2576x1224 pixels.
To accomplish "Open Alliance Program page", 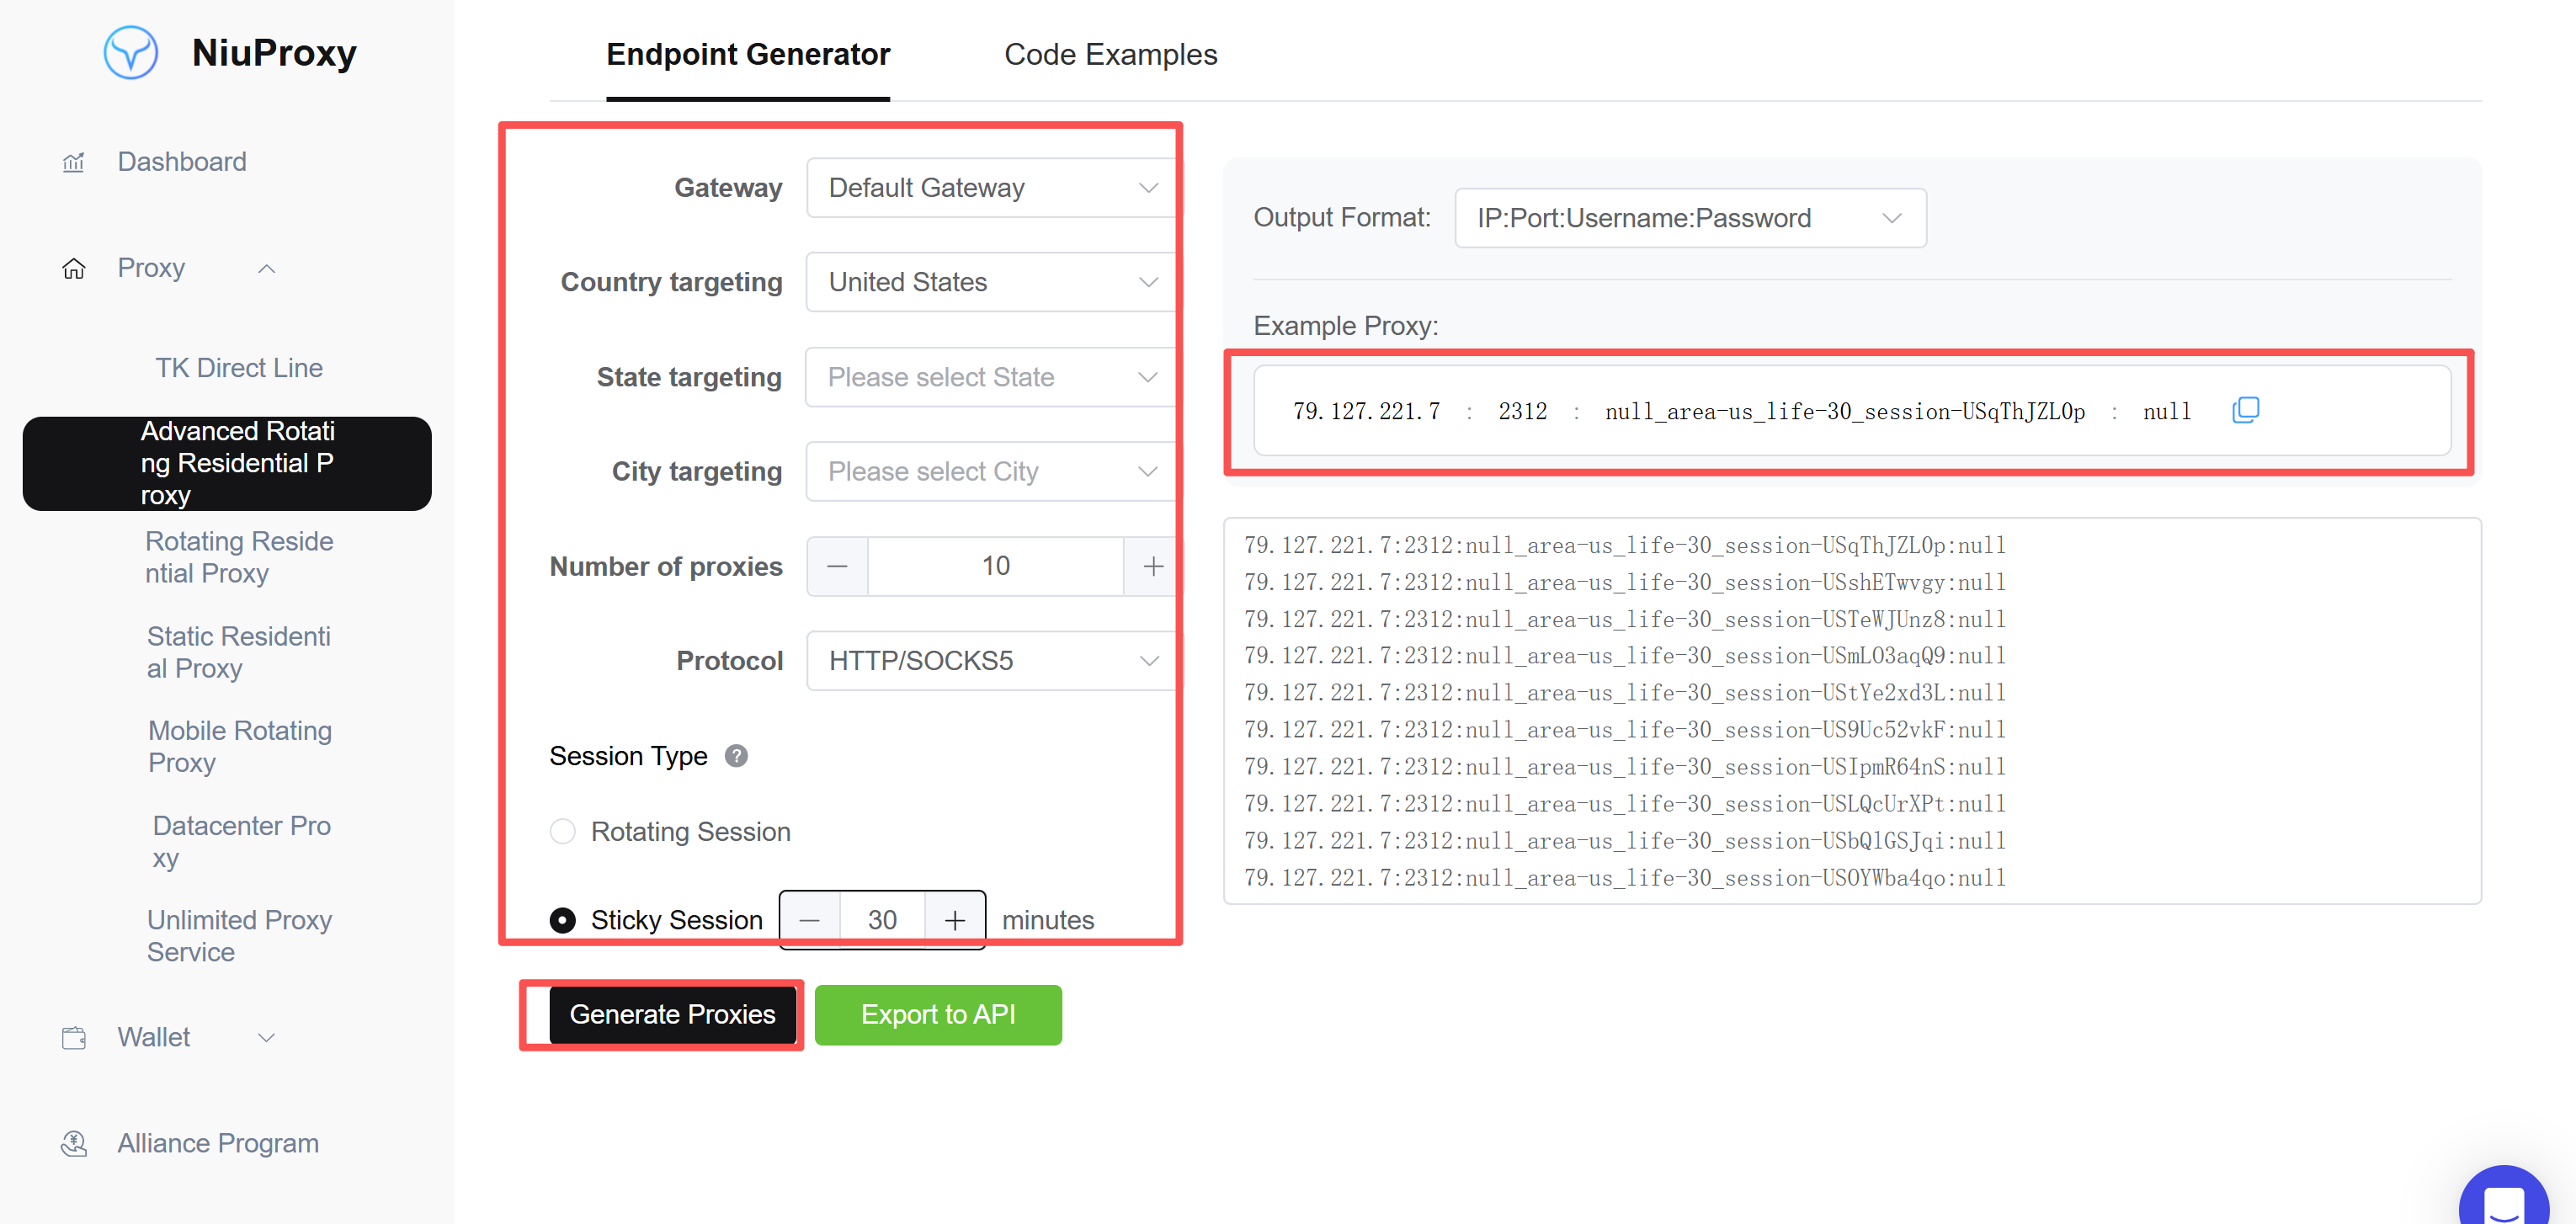I will [218, 1143].
